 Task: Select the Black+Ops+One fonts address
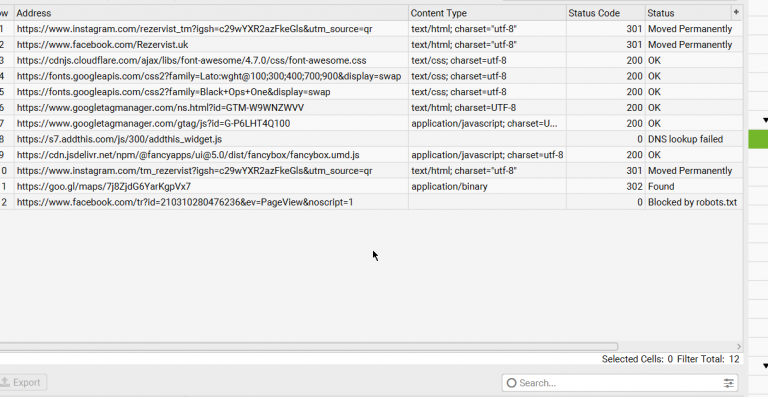pos(173,92)
